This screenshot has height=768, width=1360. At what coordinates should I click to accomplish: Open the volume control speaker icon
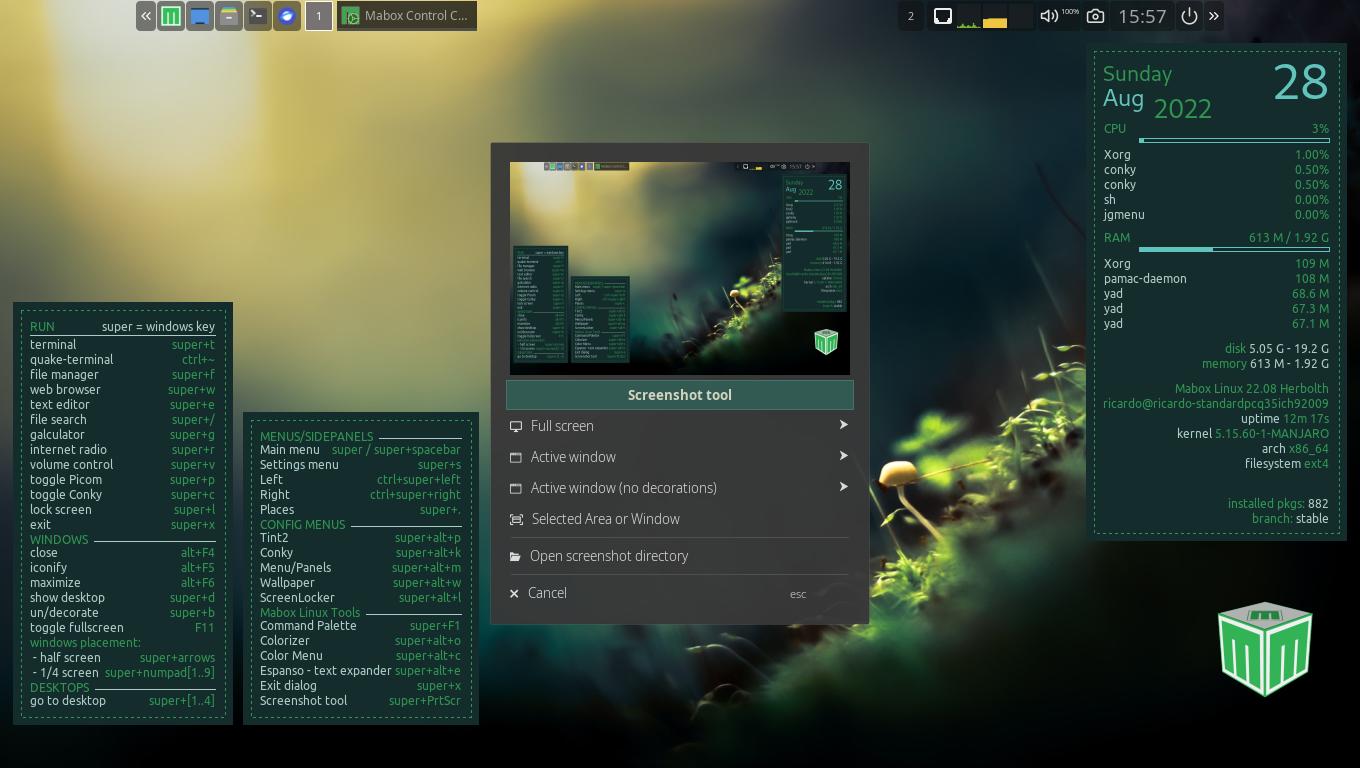[1049, 16]
